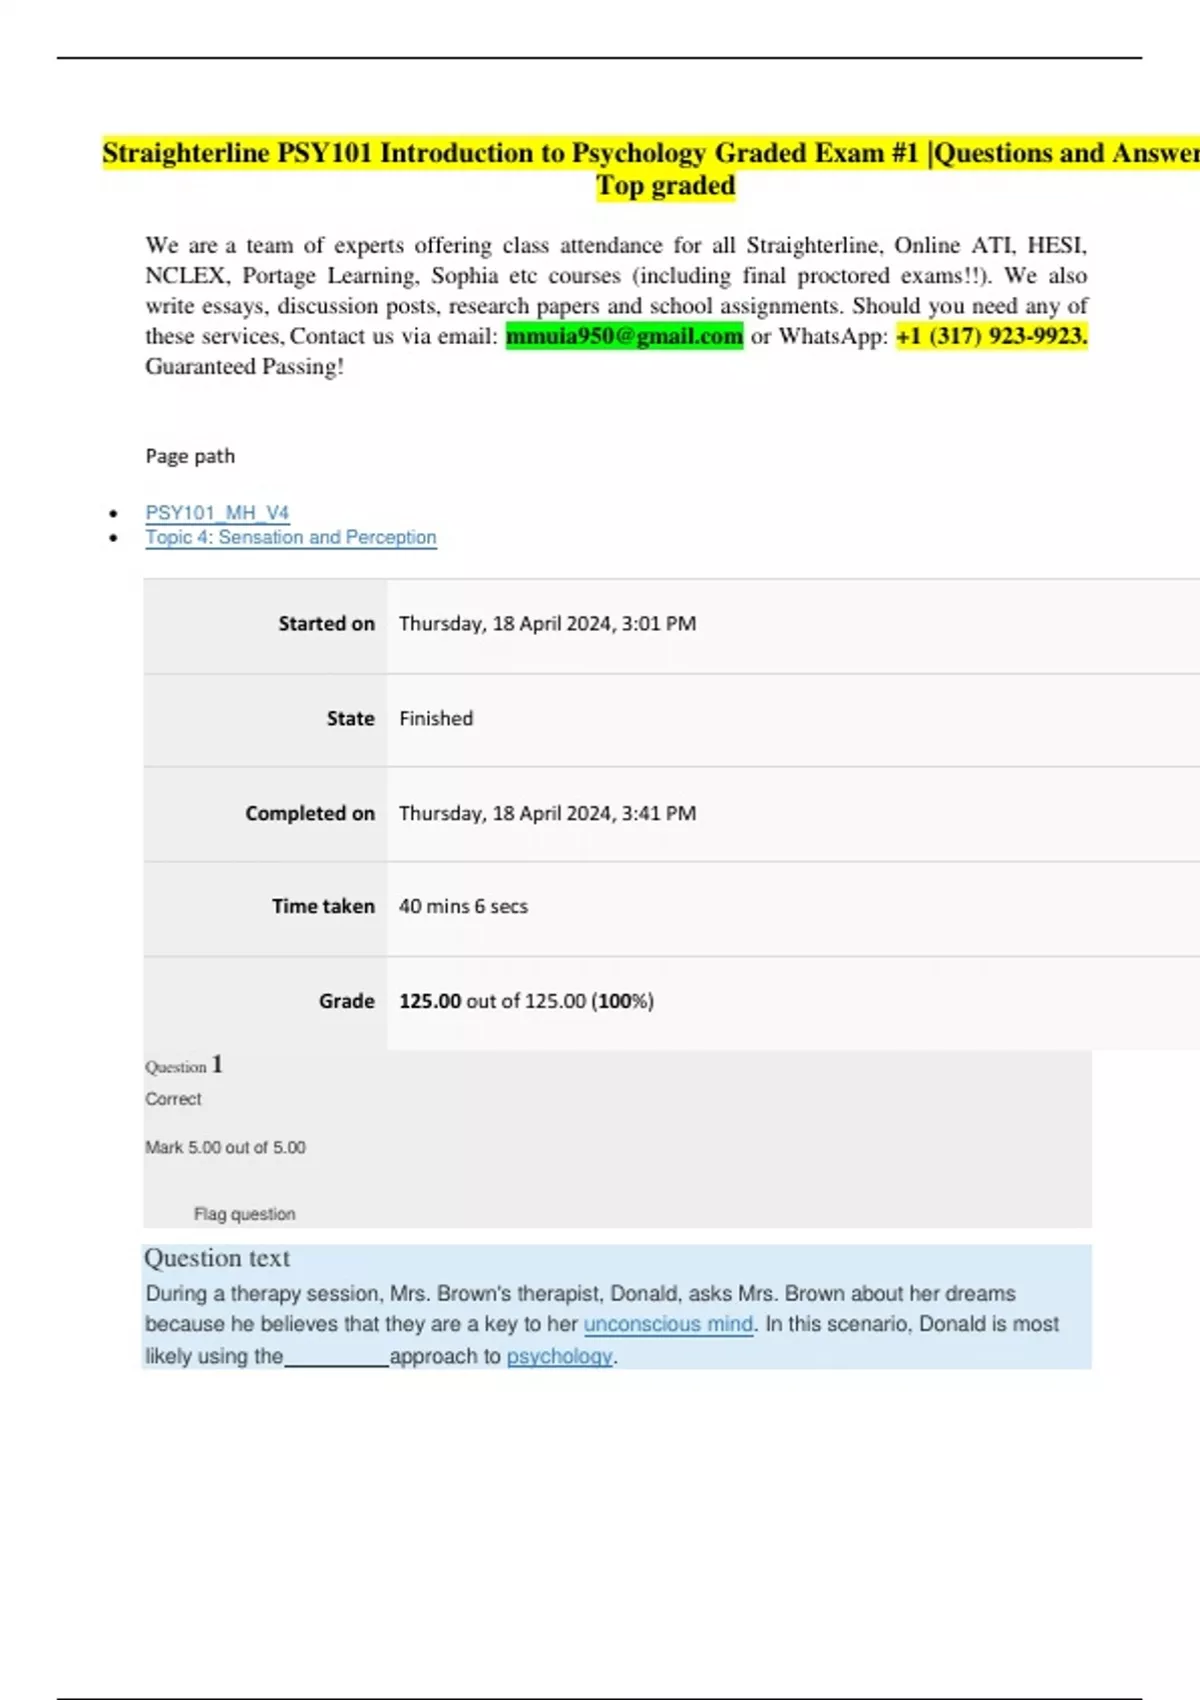Follow the 'unconscious mind' hyperlink
Viewport: 1200px width, 1700px height.
(668, 1324)
